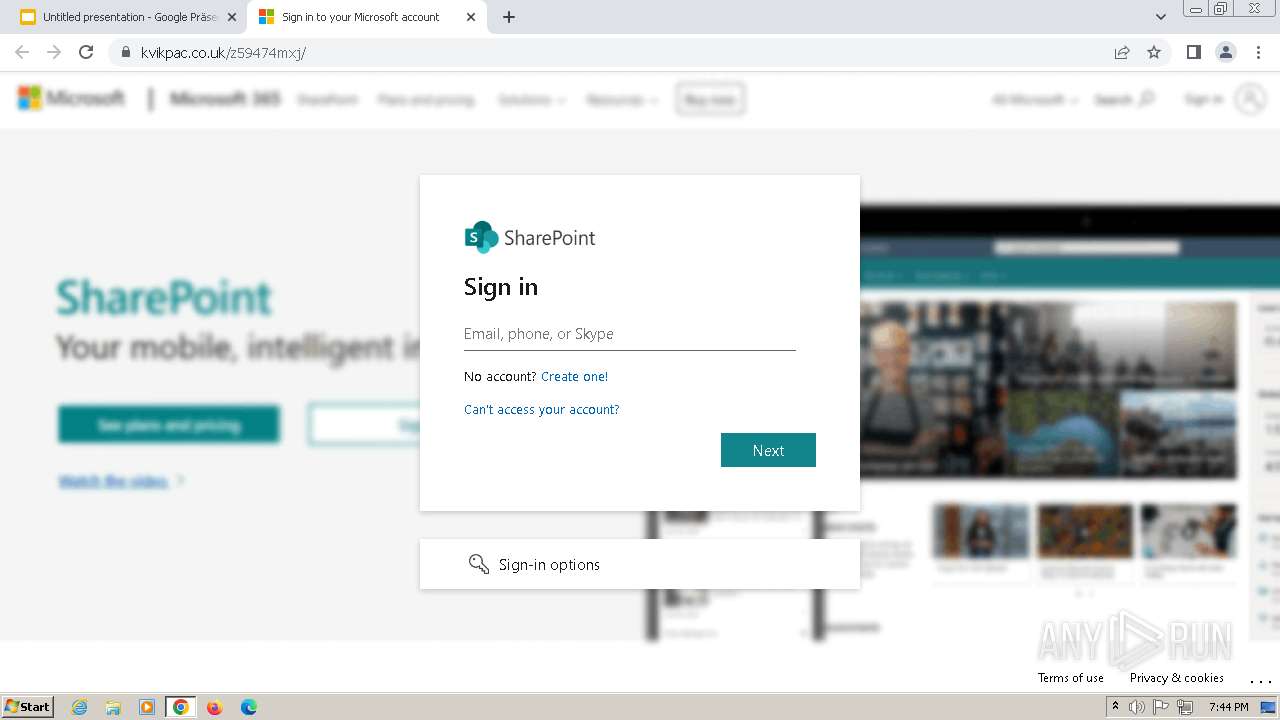
Task: Click the Email, phone, or Skype field
Action: click(x=630, y=334)
